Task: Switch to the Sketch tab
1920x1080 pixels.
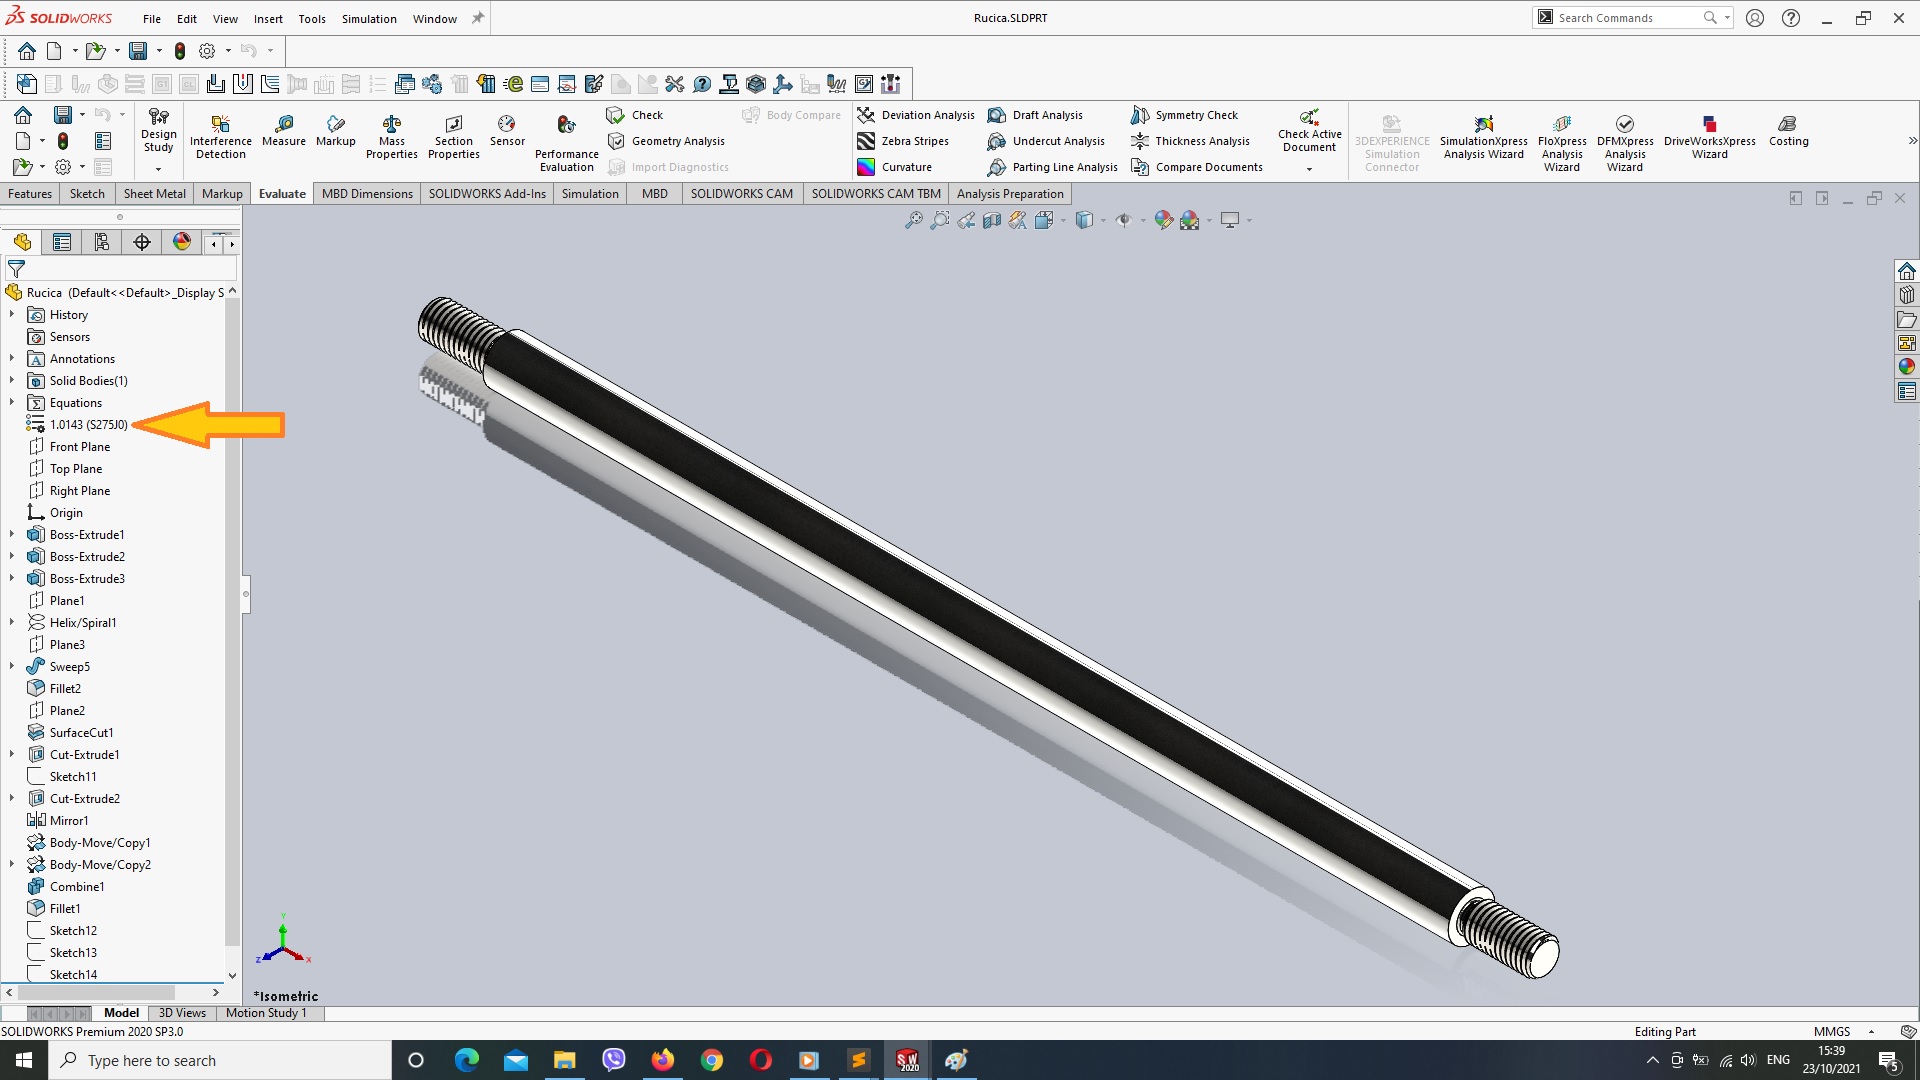Action: pos(87,193)
